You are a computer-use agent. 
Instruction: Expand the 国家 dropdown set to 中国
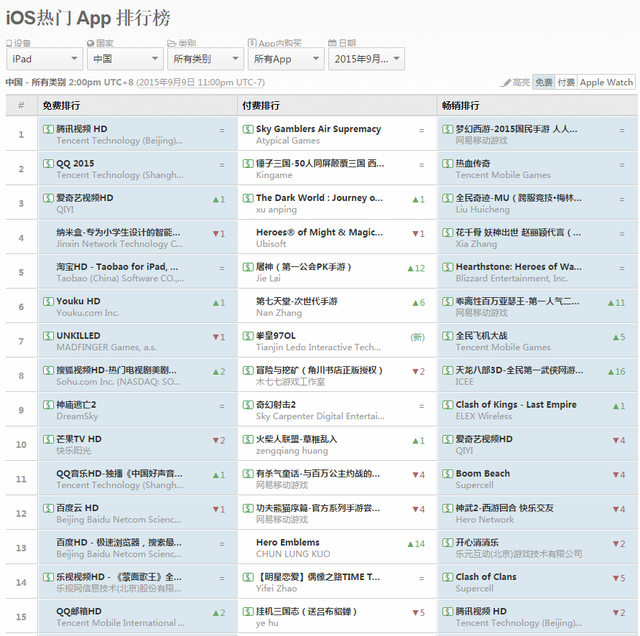coord(124,59)
